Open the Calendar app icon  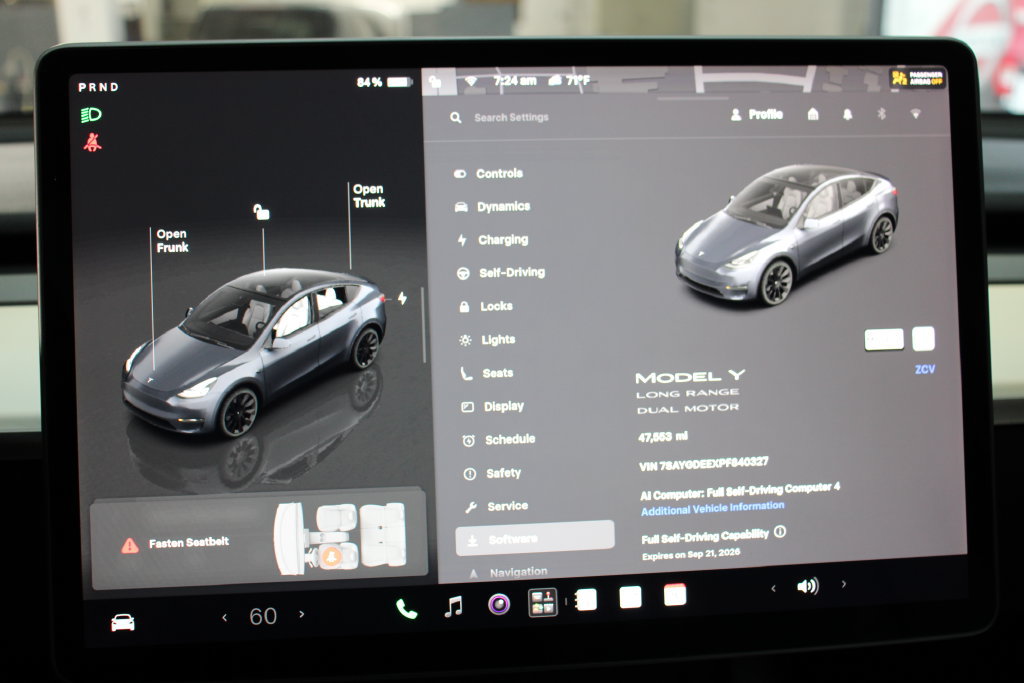(x=675, y=595)
